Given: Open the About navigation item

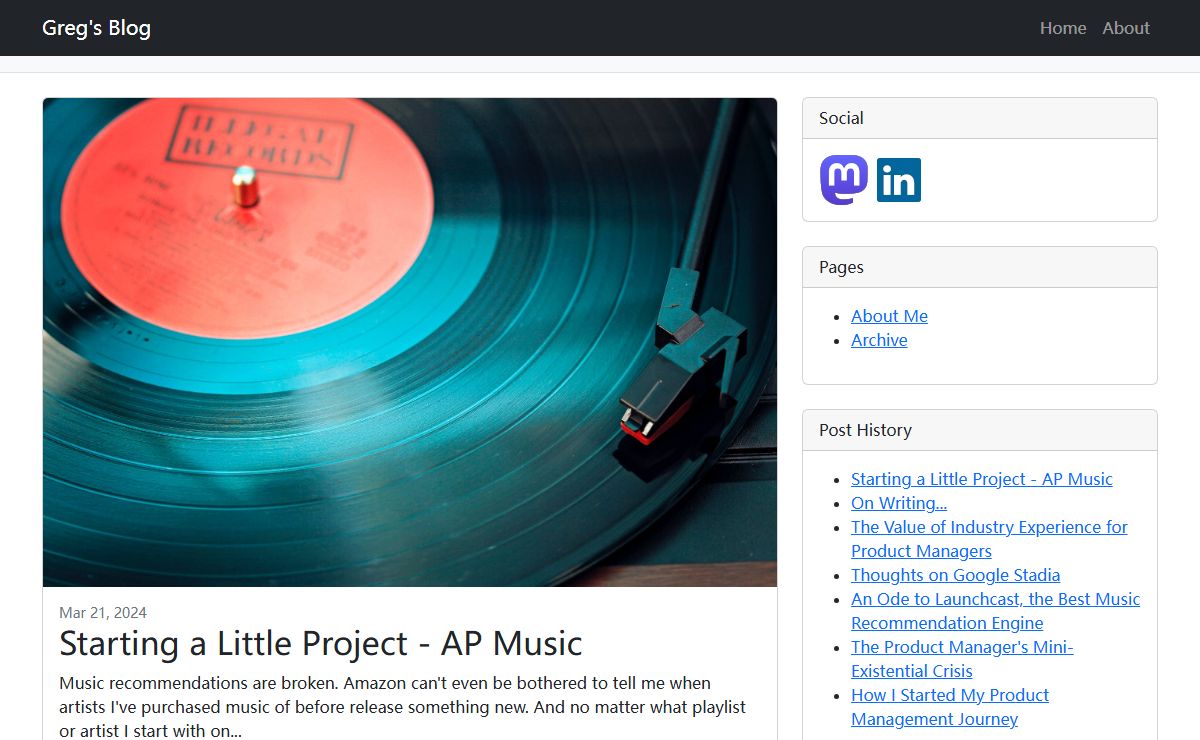Looking at the screenshot, I should pos(1126,28).
